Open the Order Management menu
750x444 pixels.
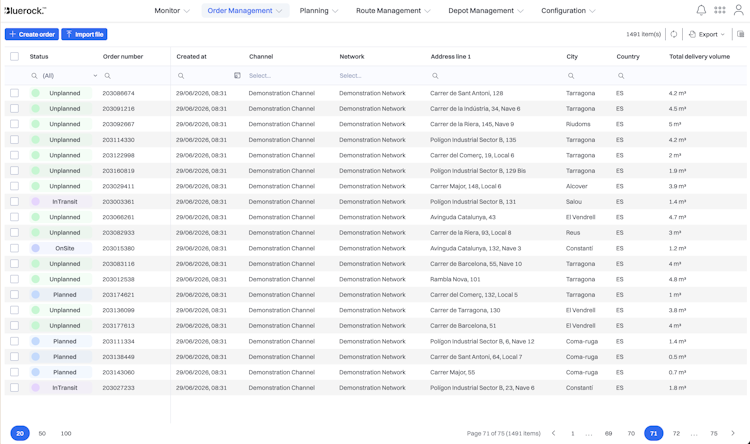click(x=245, y=11)
